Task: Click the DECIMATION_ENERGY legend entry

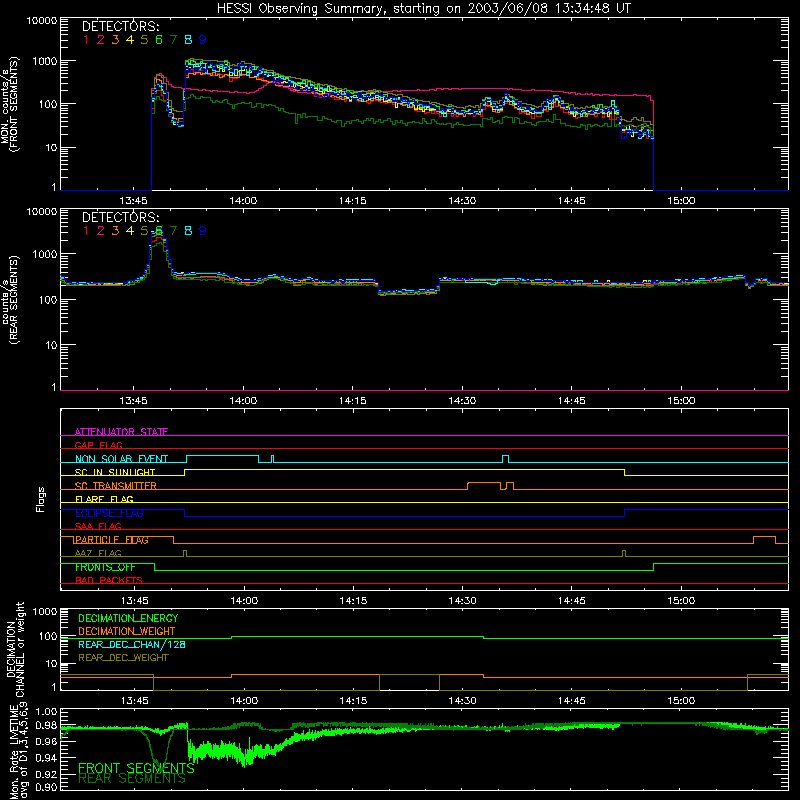Action: point(128,618)
